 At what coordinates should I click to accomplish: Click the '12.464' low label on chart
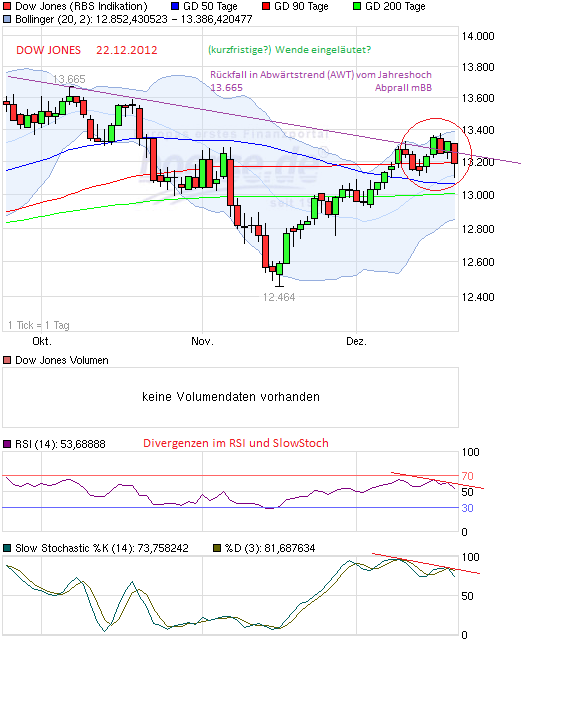[x=279, y=297]
